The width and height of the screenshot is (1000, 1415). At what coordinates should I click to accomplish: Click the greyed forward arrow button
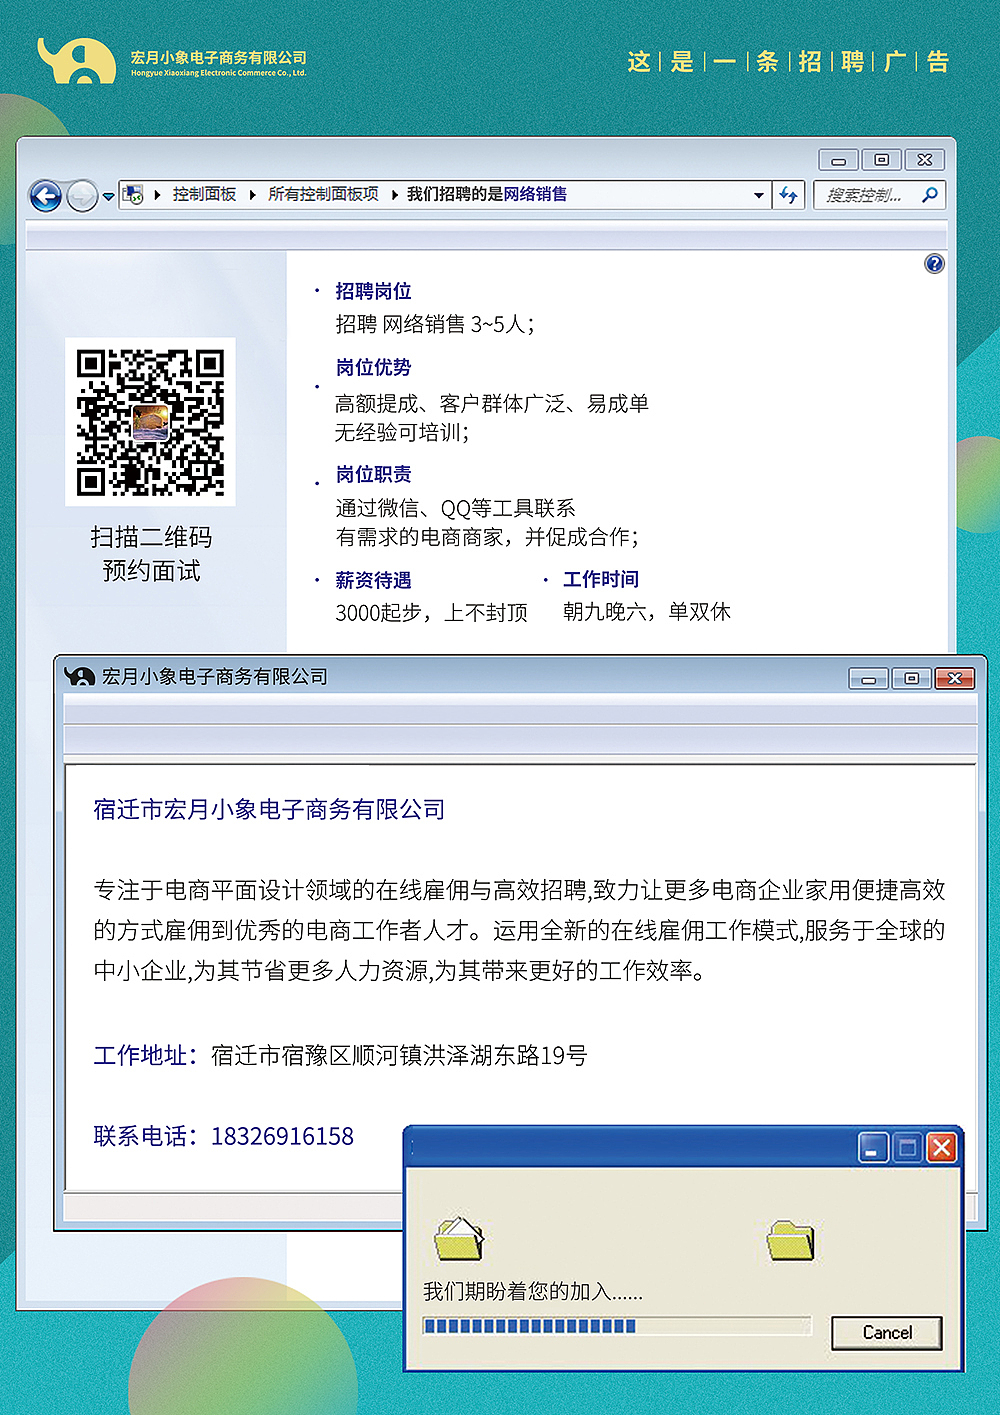(x=82, y=196)
